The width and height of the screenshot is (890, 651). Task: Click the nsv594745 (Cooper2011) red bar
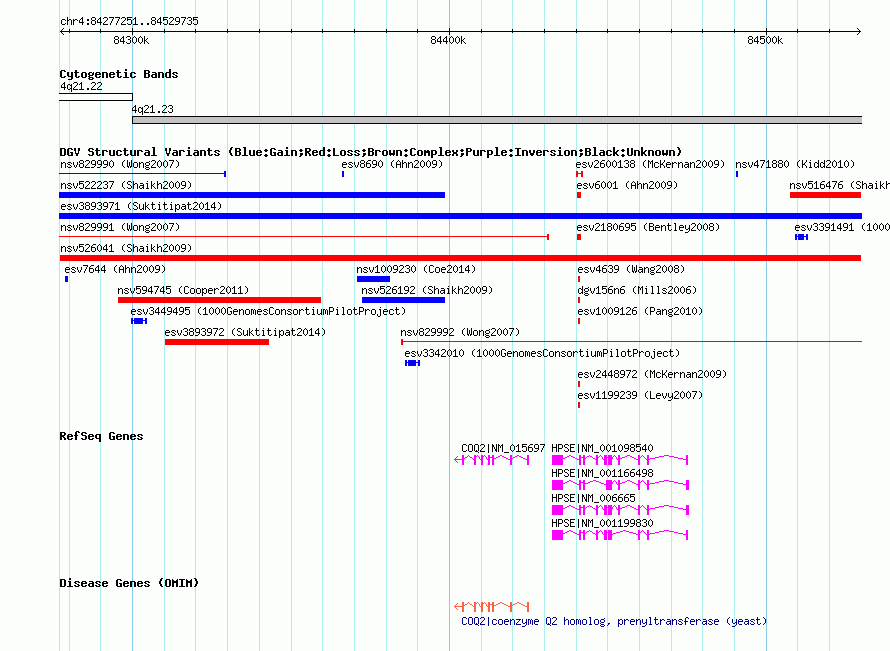click(x=219, y=300)
